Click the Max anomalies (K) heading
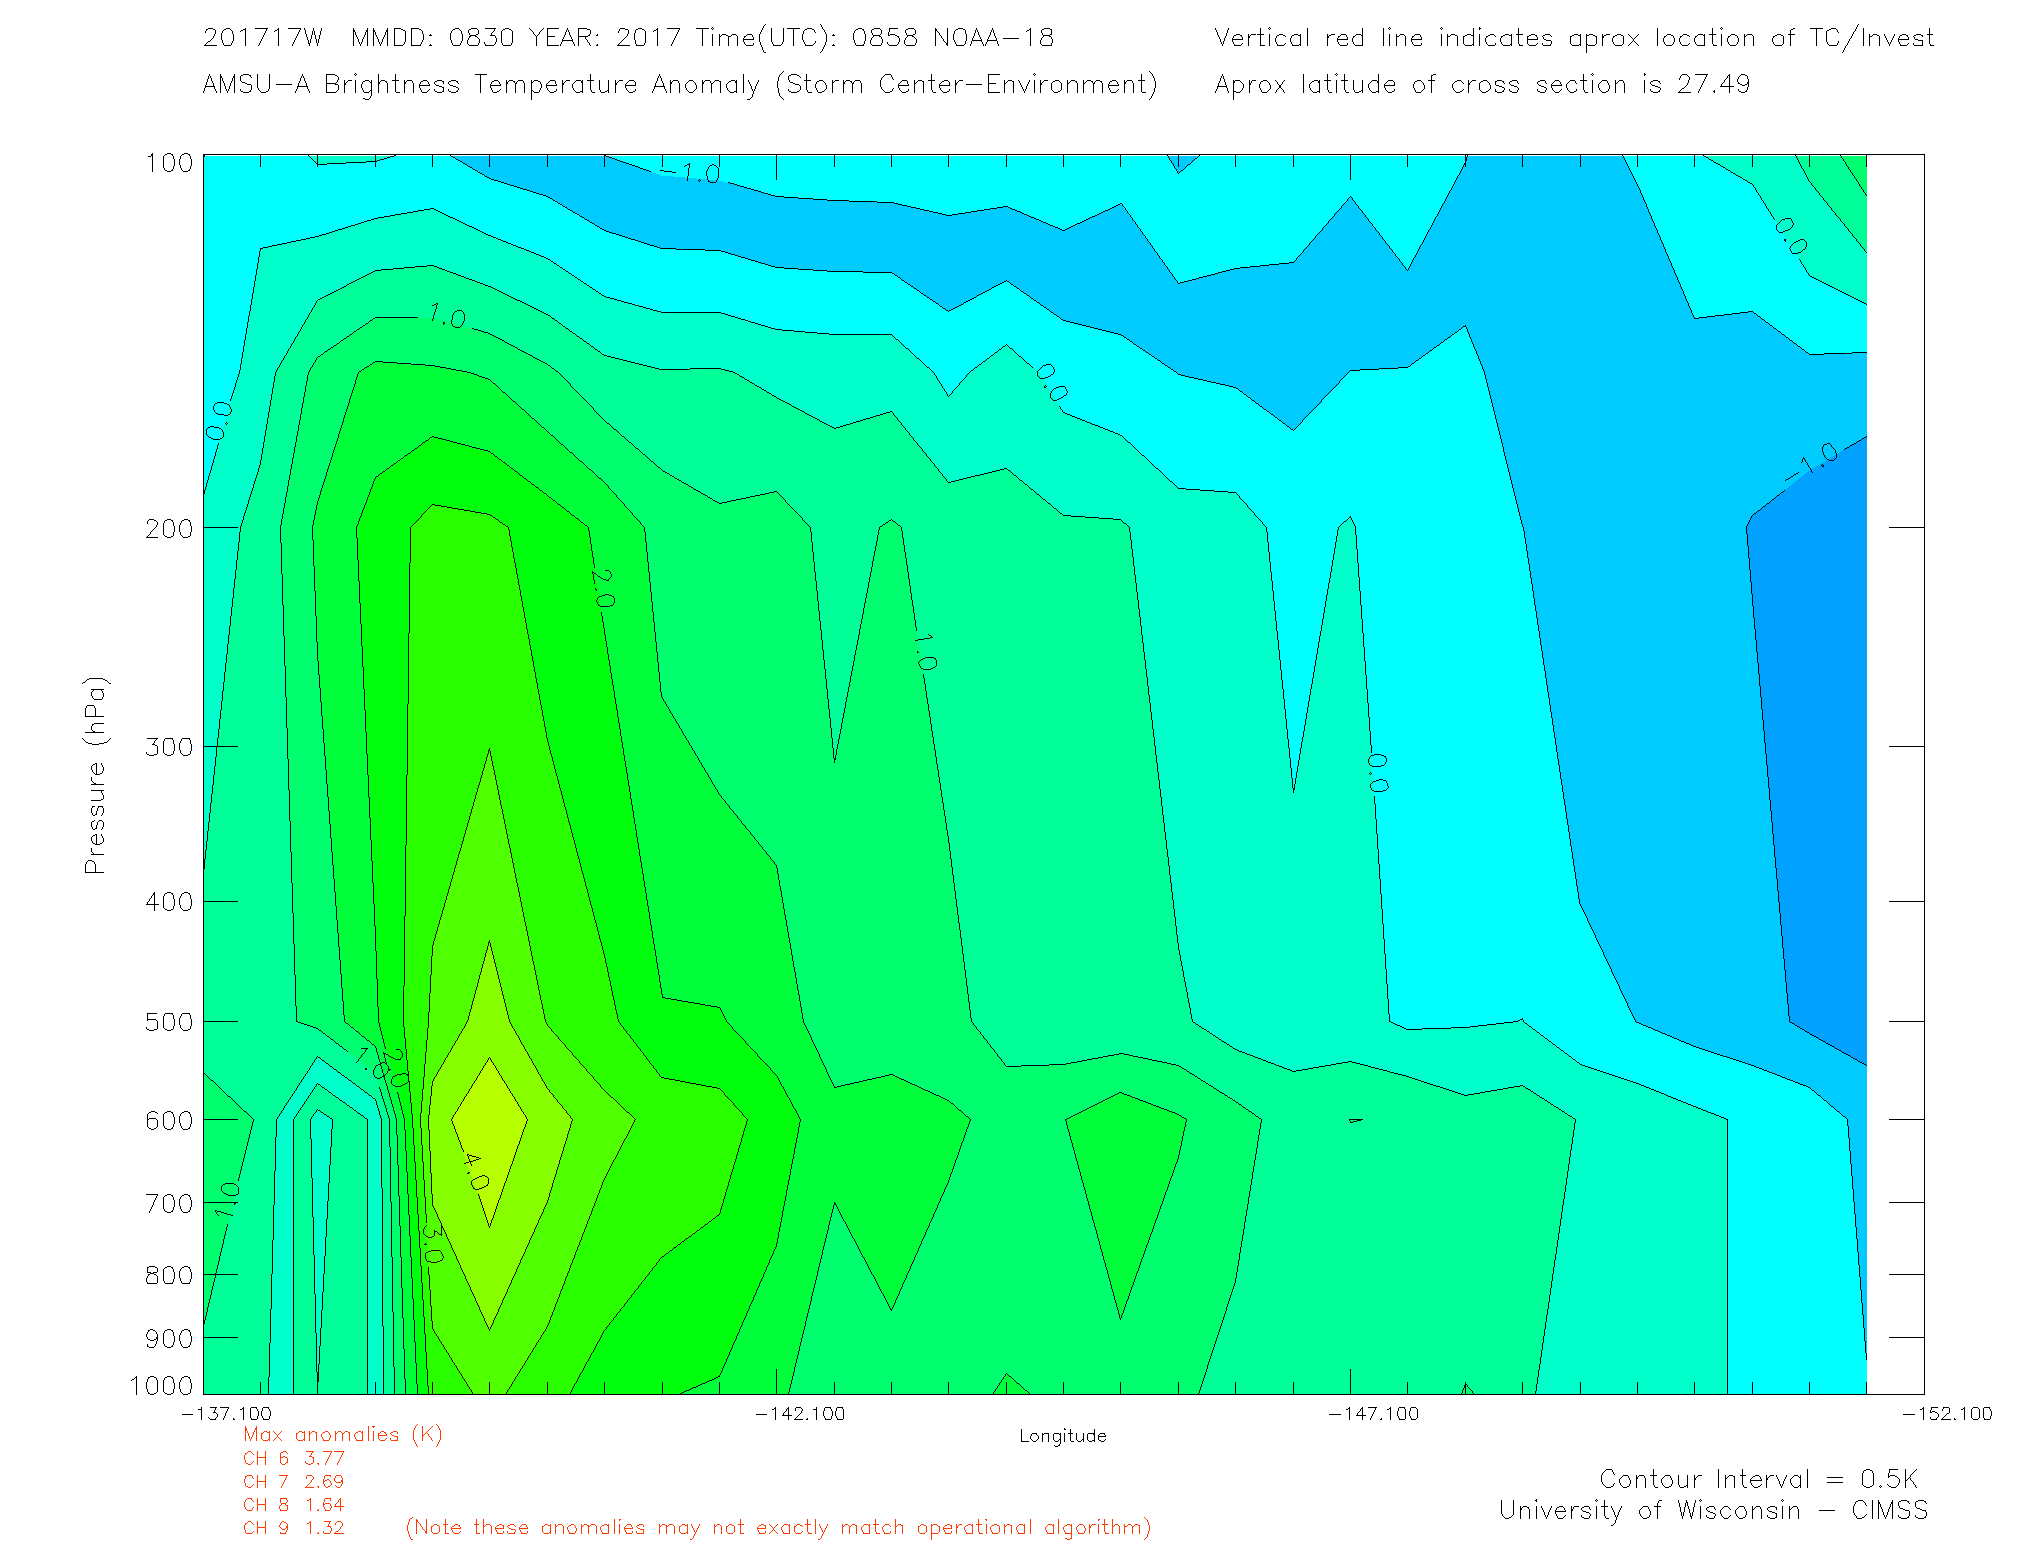2025x1550 pixels. [x=342, y=1434]
